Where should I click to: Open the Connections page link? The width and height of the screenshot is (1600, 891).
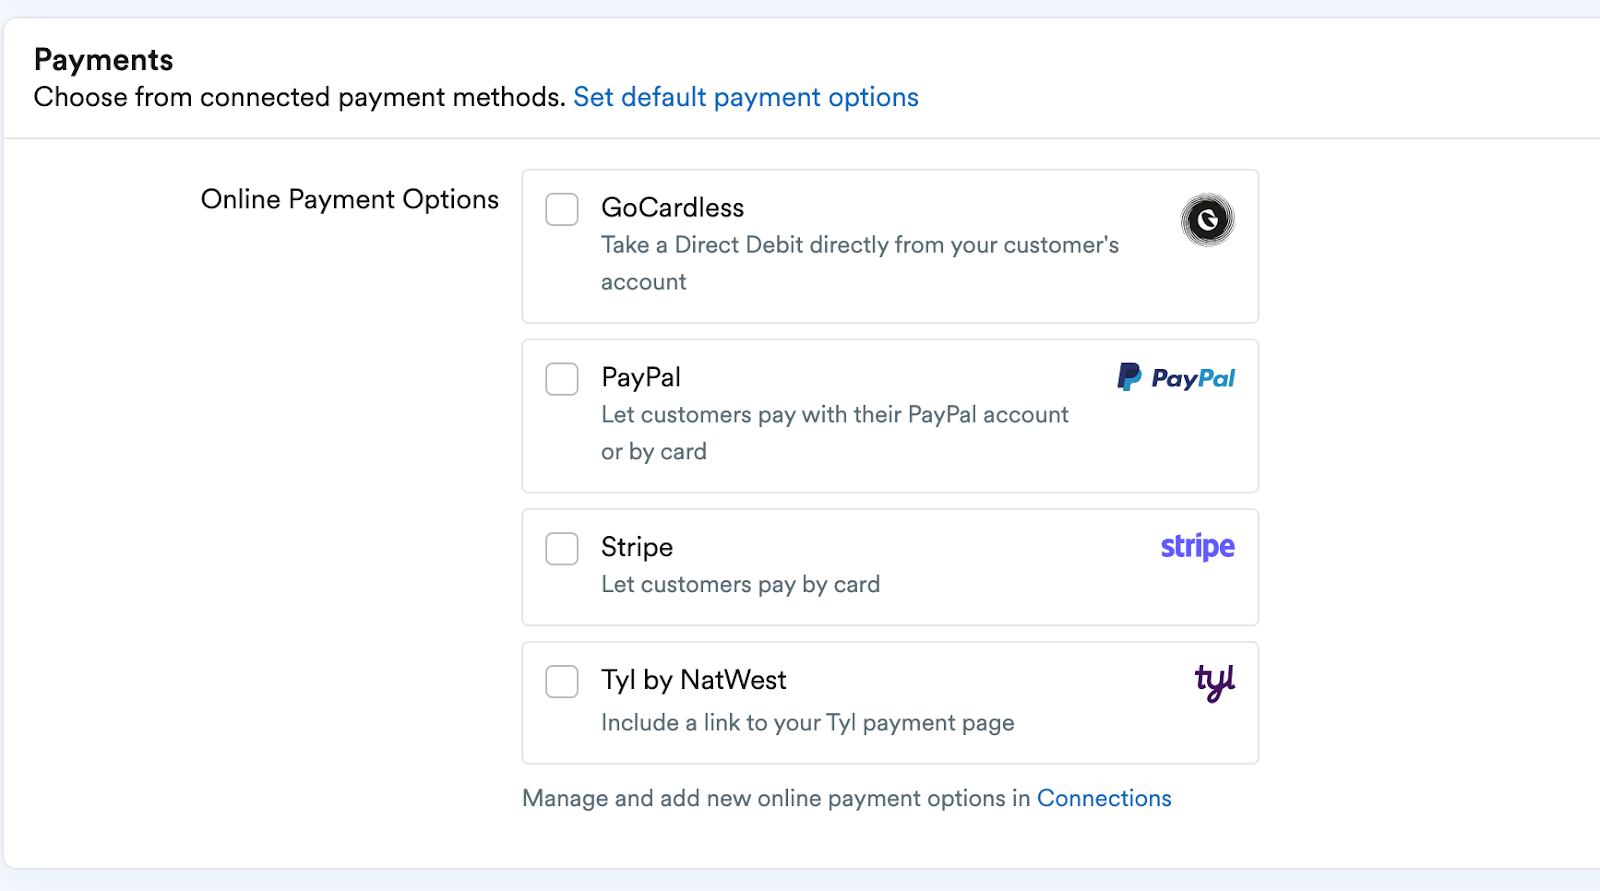(1104, 798)
